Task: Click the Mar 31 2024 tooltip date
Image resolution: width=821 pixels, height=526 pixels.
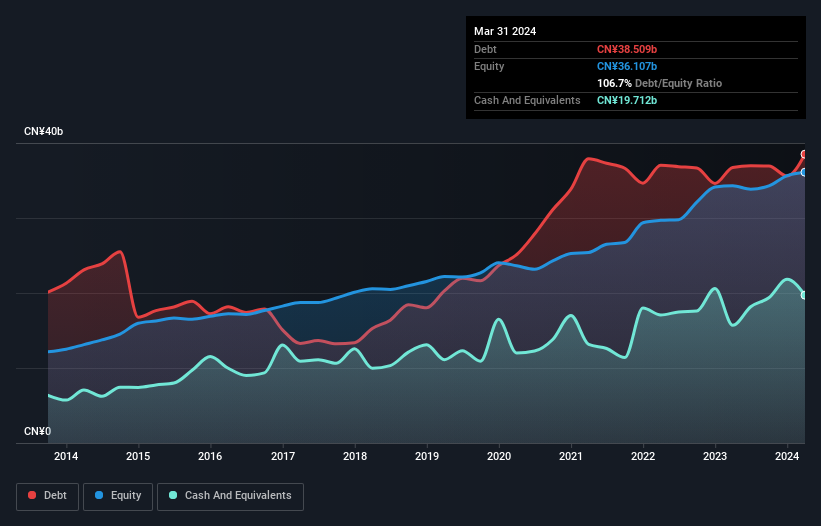Action: 505,31
